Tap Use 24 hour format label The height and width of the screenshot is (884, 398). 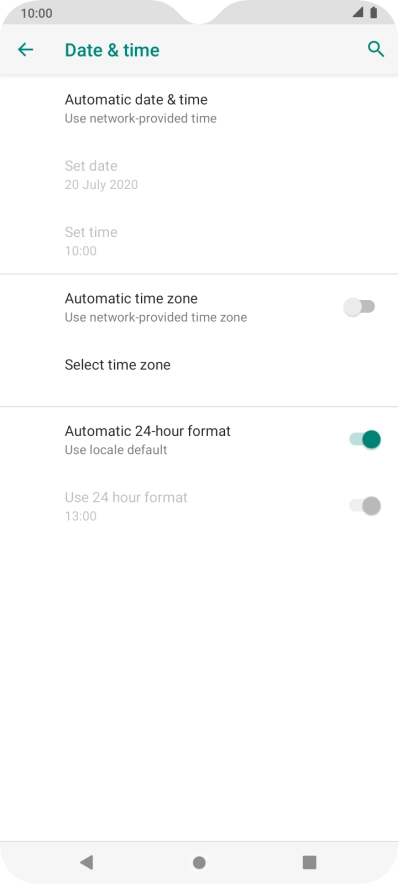coord(126,497)
